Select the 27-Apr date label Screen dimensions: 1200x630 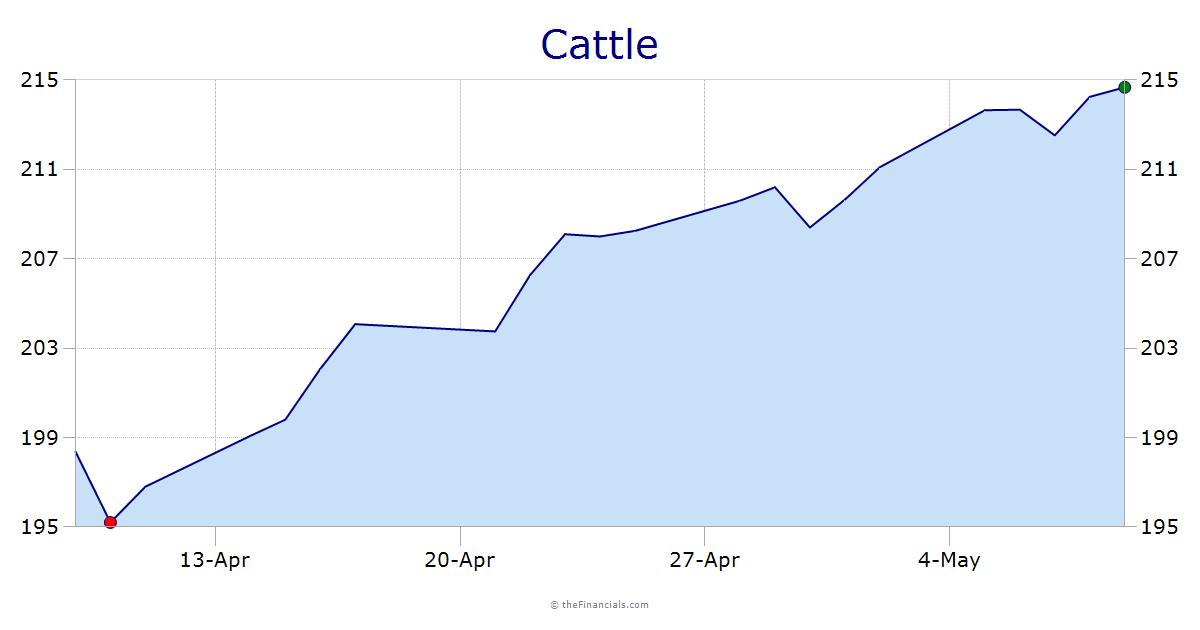pyautogui.click(x=705, y=560)
